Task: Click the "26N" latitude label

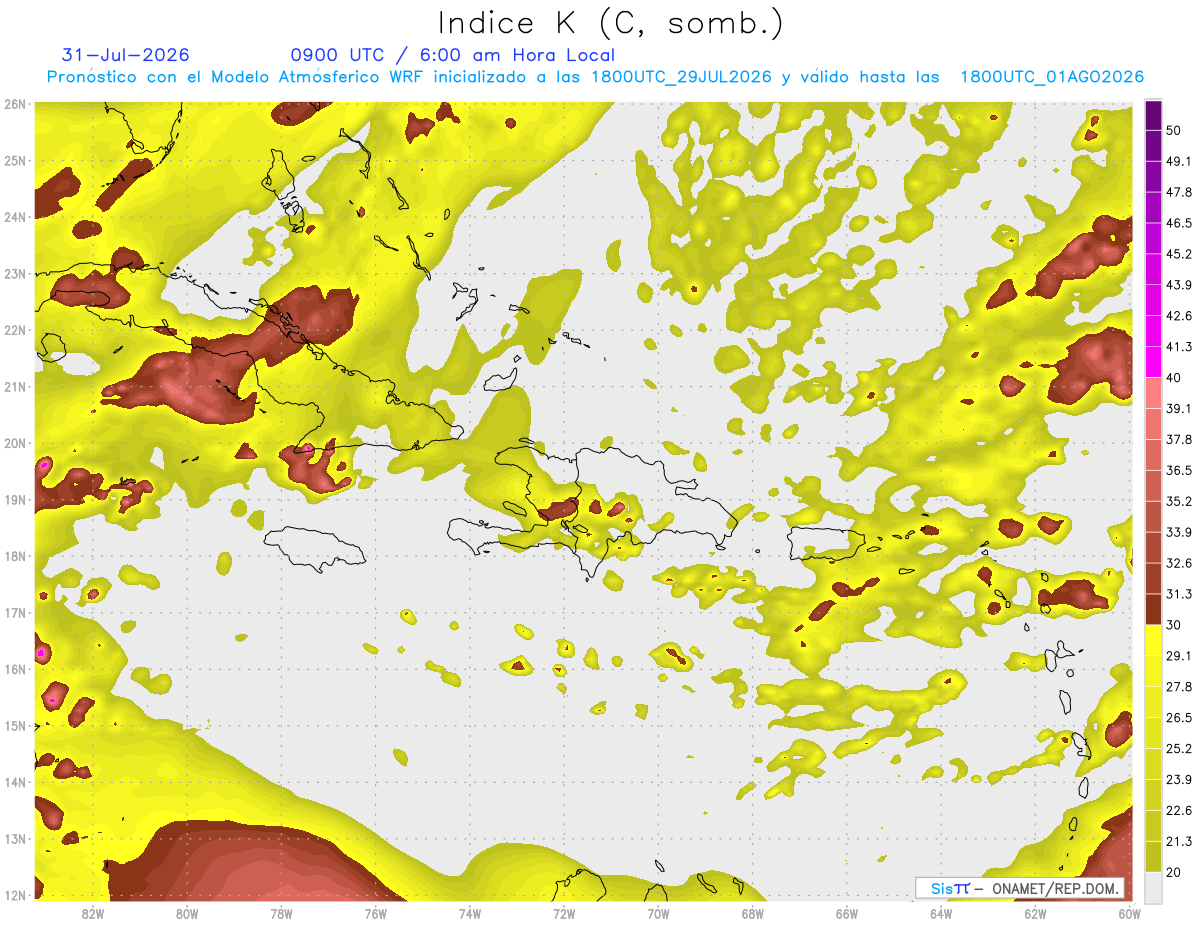Action: (15, 104)
